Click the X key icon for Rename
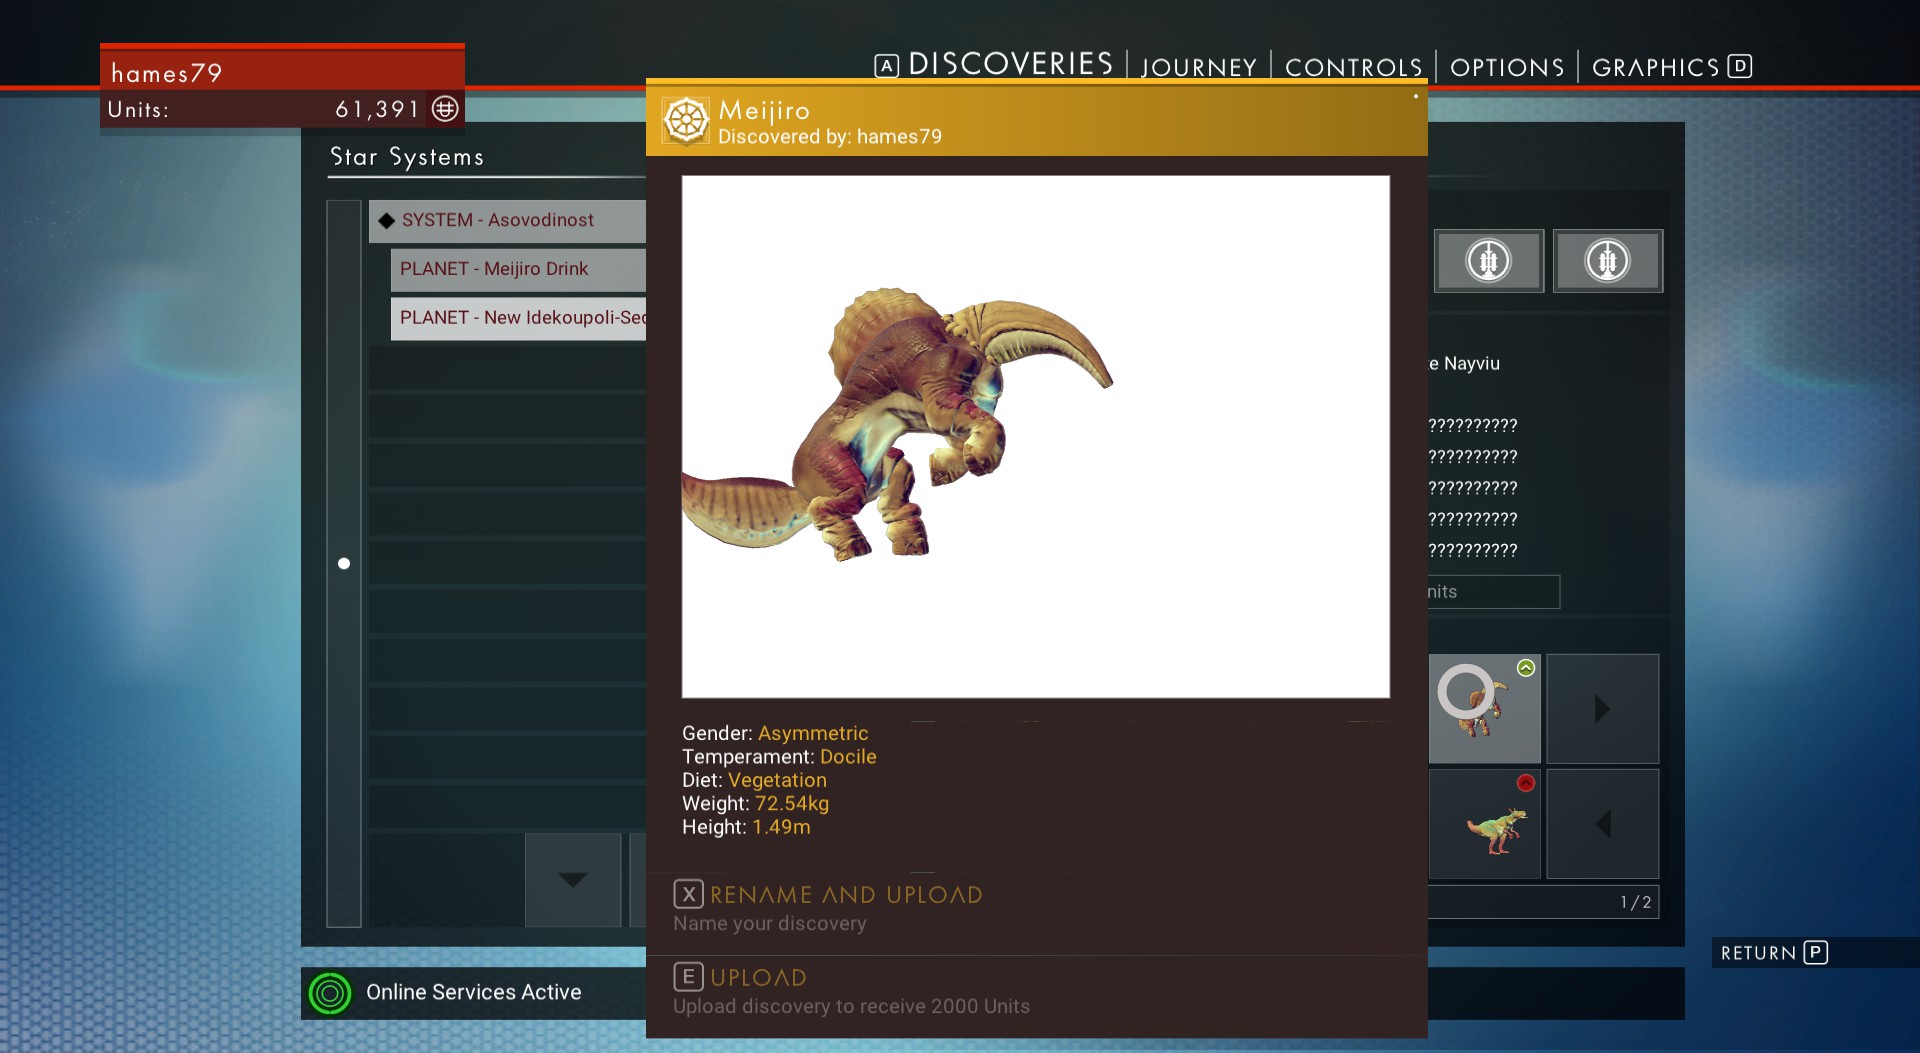The image size is (1920, 1053). coord(688,894)
